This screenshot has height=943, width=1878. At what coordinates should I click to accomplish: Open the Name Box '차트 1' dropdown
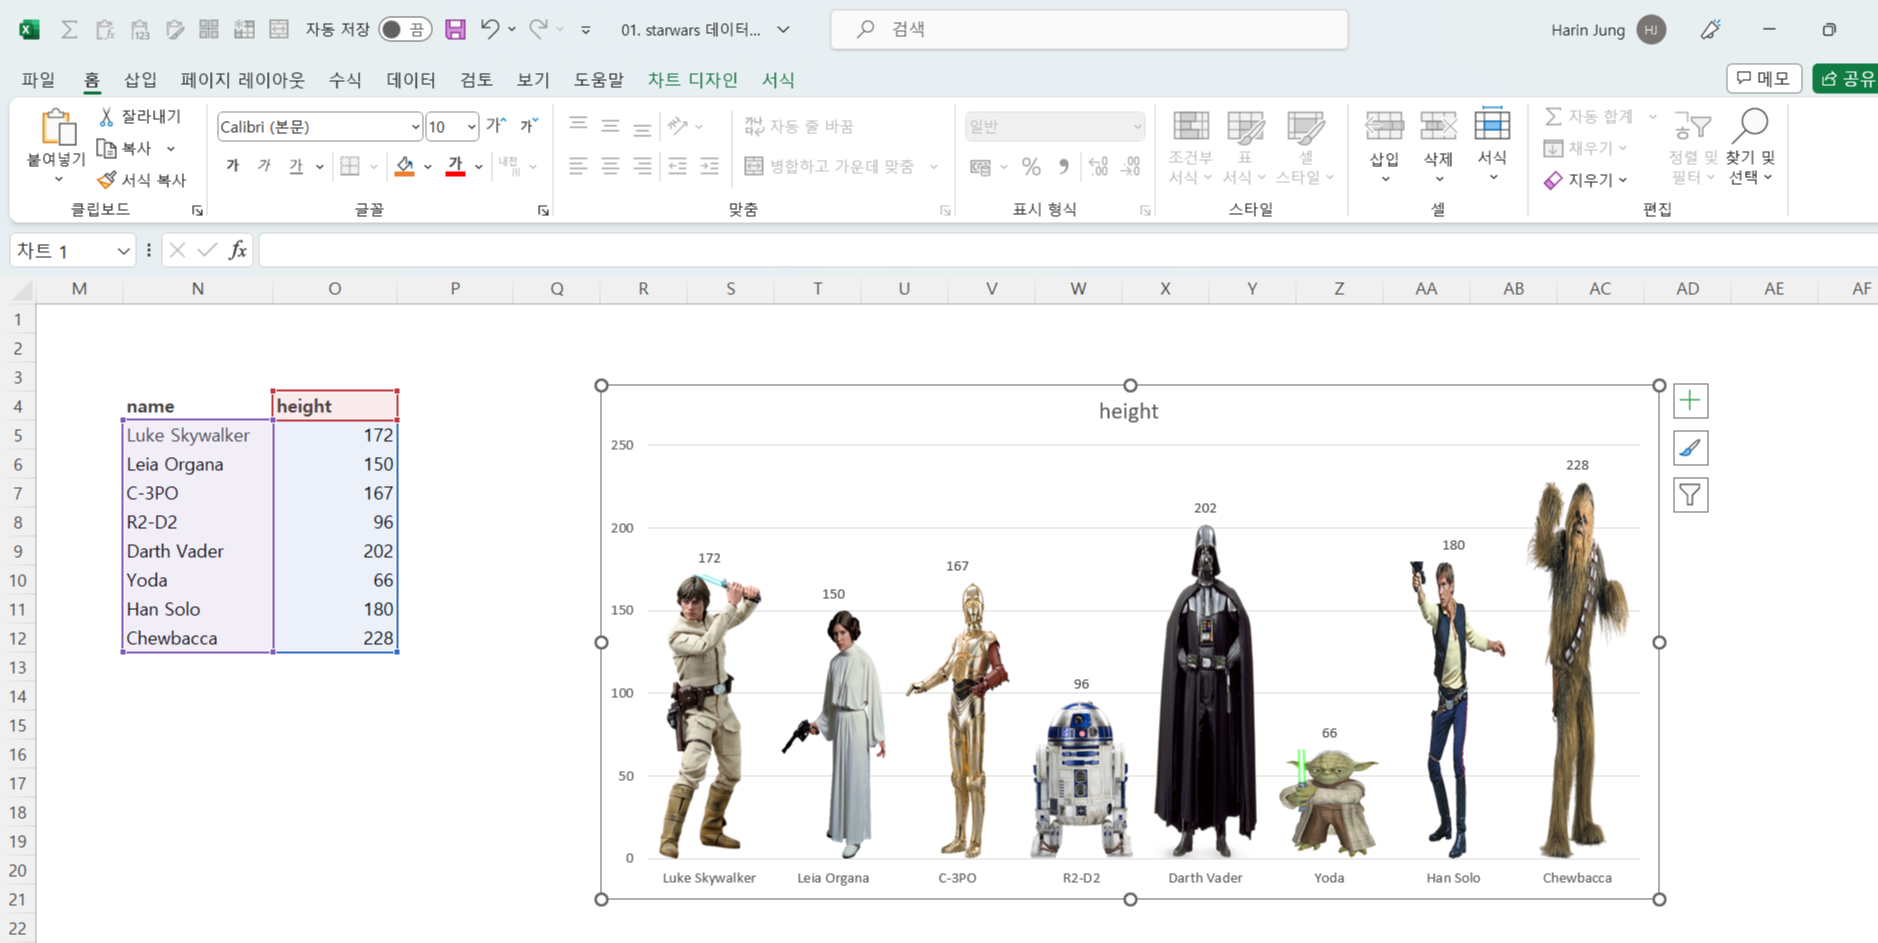[x=123, y=251]
